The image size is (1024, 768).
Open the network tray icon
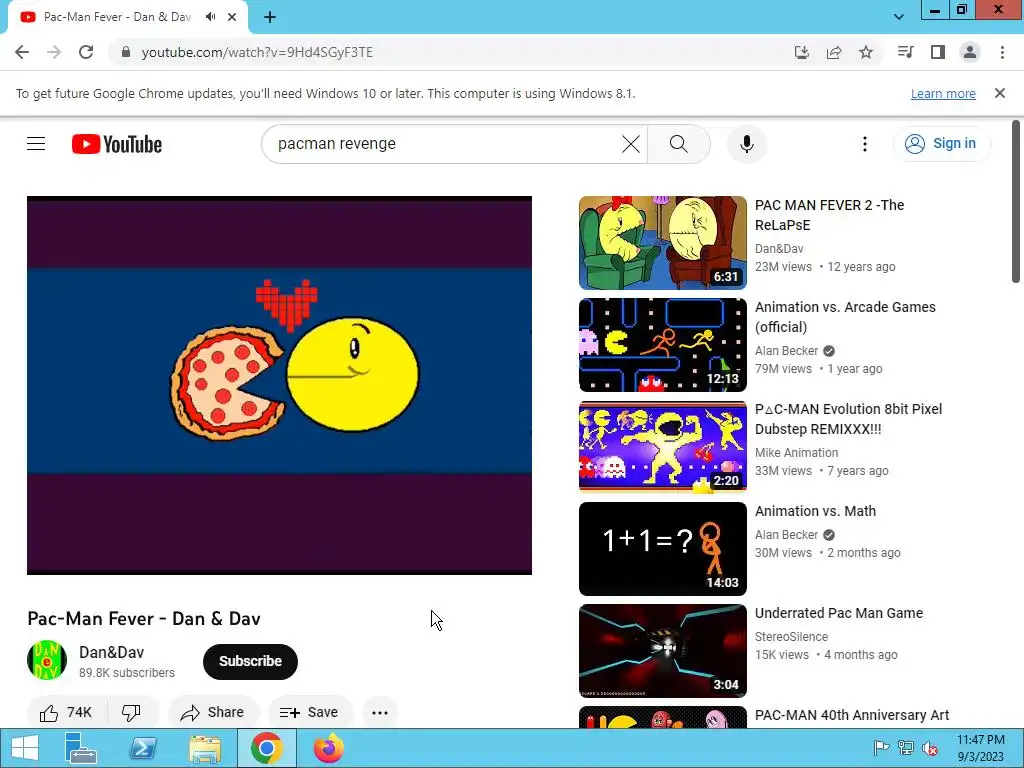[x=905, y=748]
